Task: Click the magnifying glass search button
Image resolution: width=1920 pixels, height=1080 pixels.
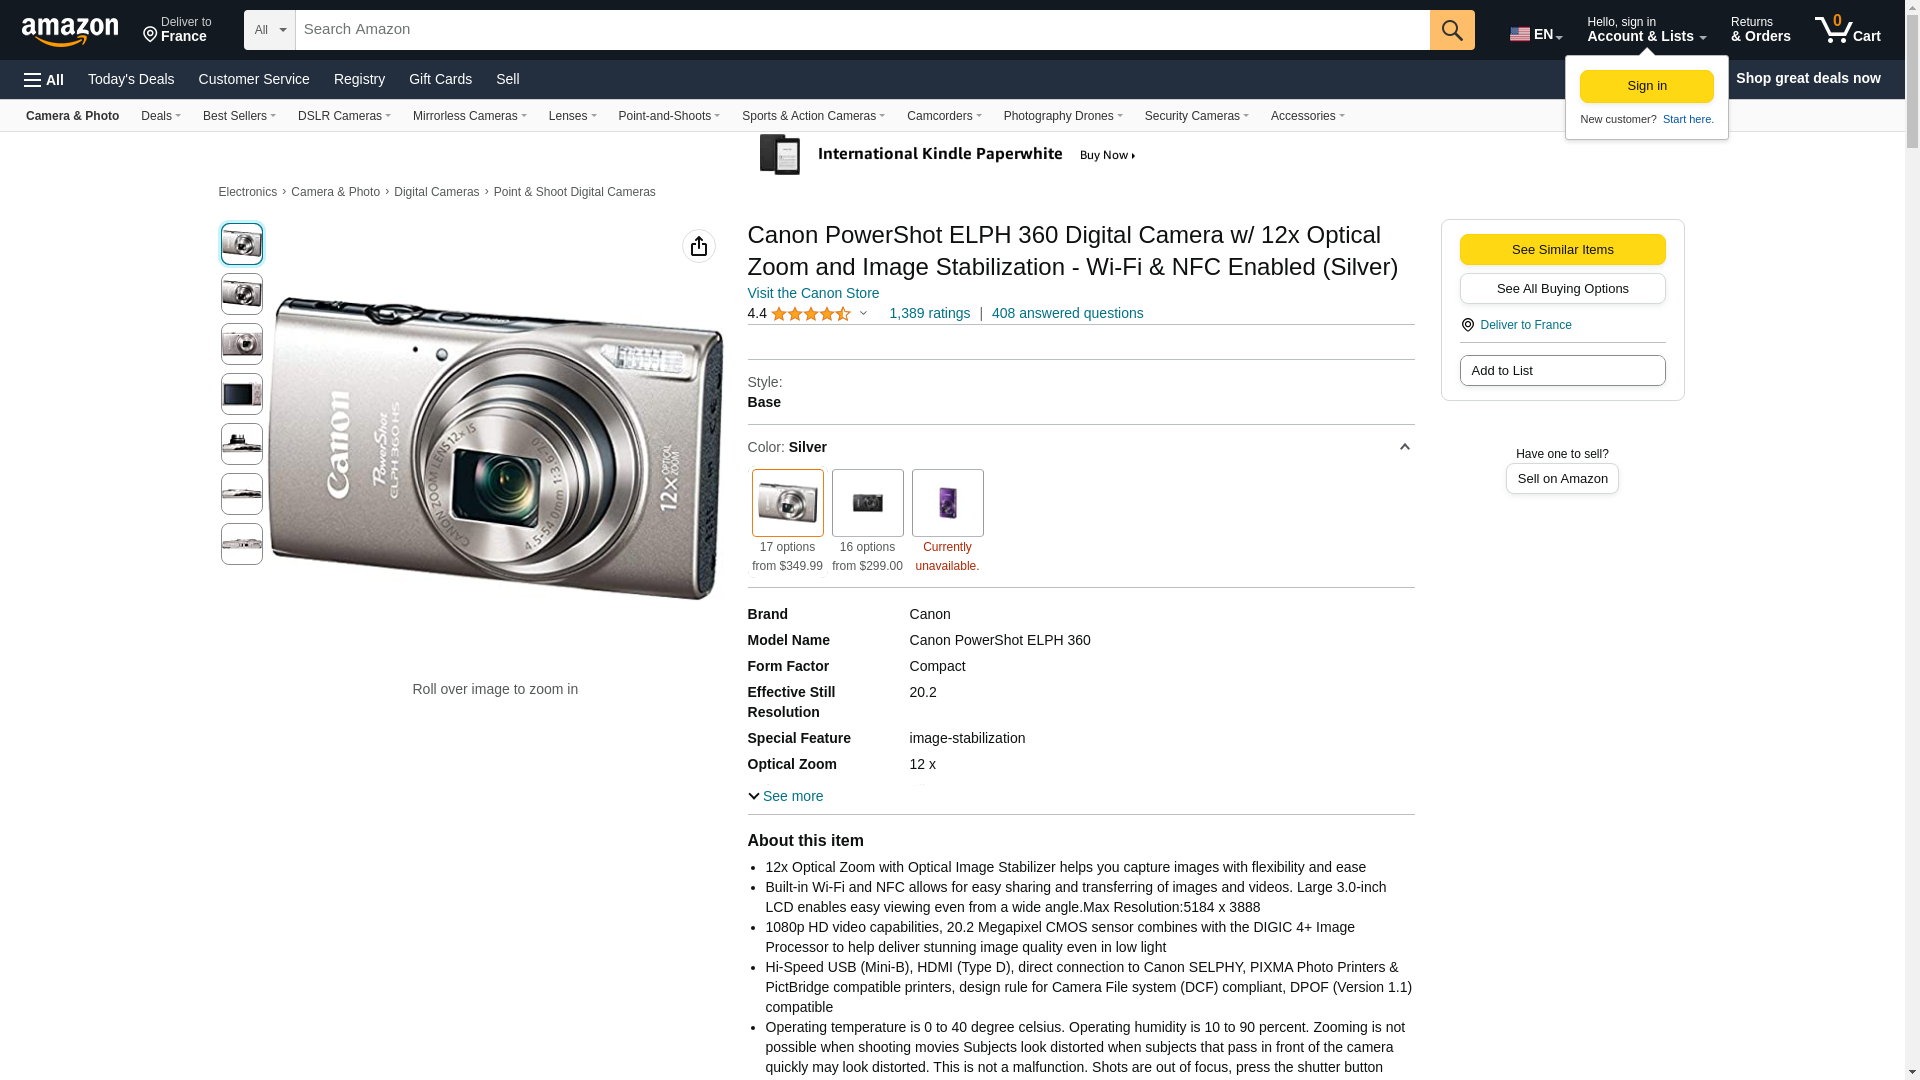Action: (1451, 30)
